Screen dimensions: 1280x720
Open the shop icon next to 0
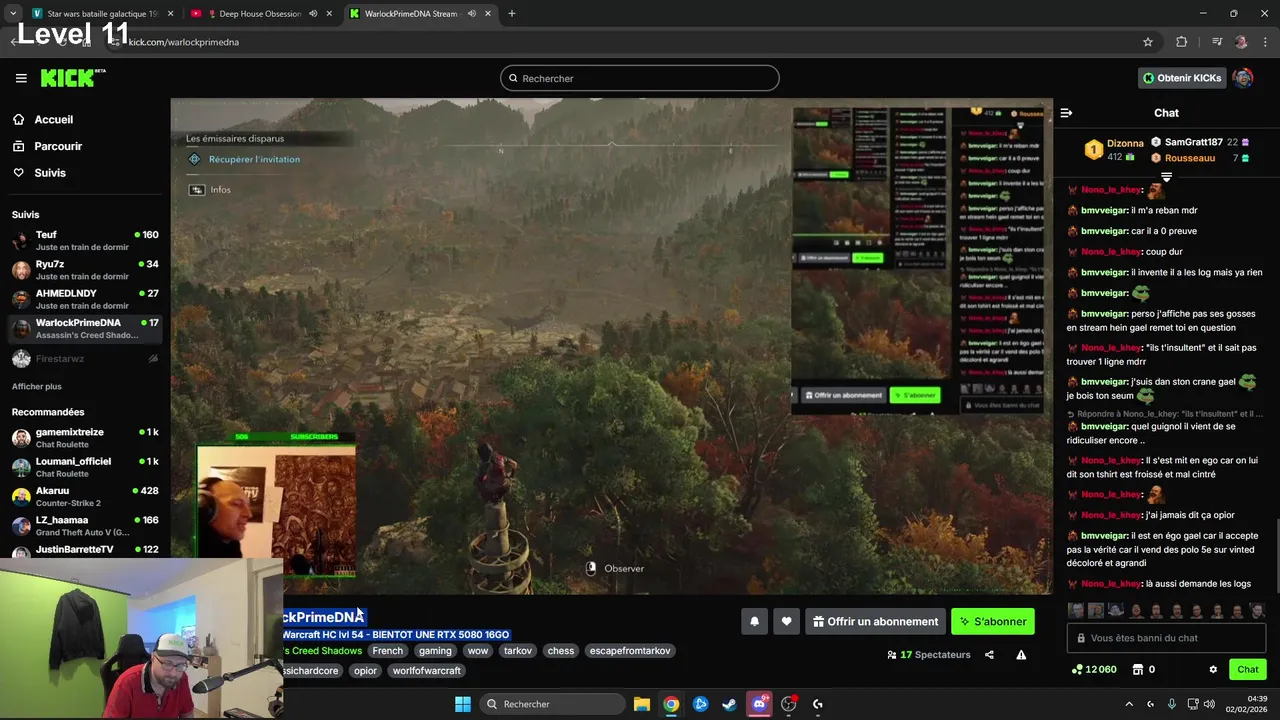coord(1137,669)
